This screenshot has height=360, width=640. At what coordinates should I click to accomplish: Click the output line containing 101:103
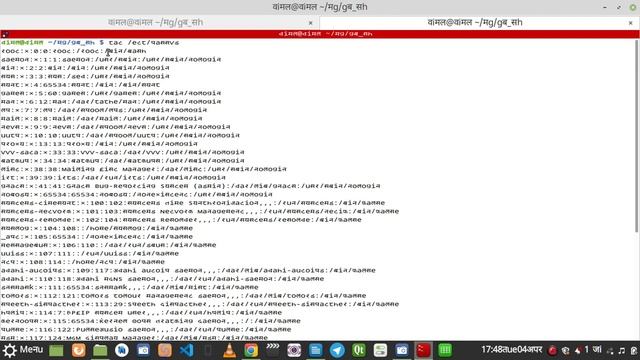(200, 211)
